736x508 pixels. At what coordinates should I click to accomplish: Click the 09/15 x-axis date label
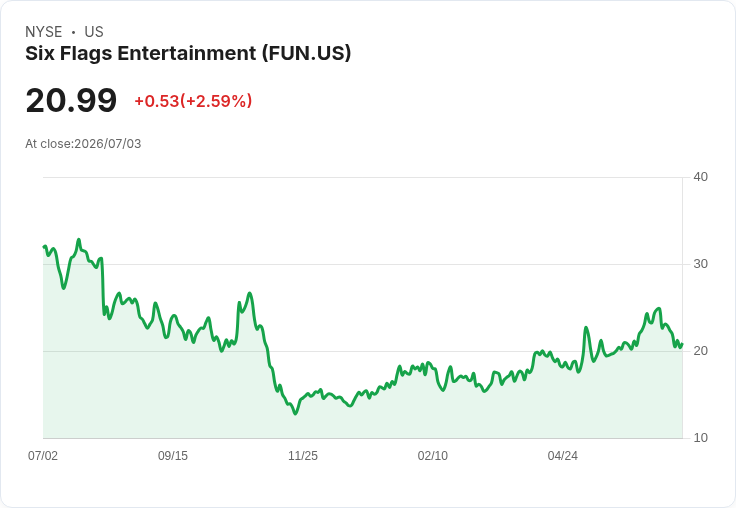coord(173,455)
